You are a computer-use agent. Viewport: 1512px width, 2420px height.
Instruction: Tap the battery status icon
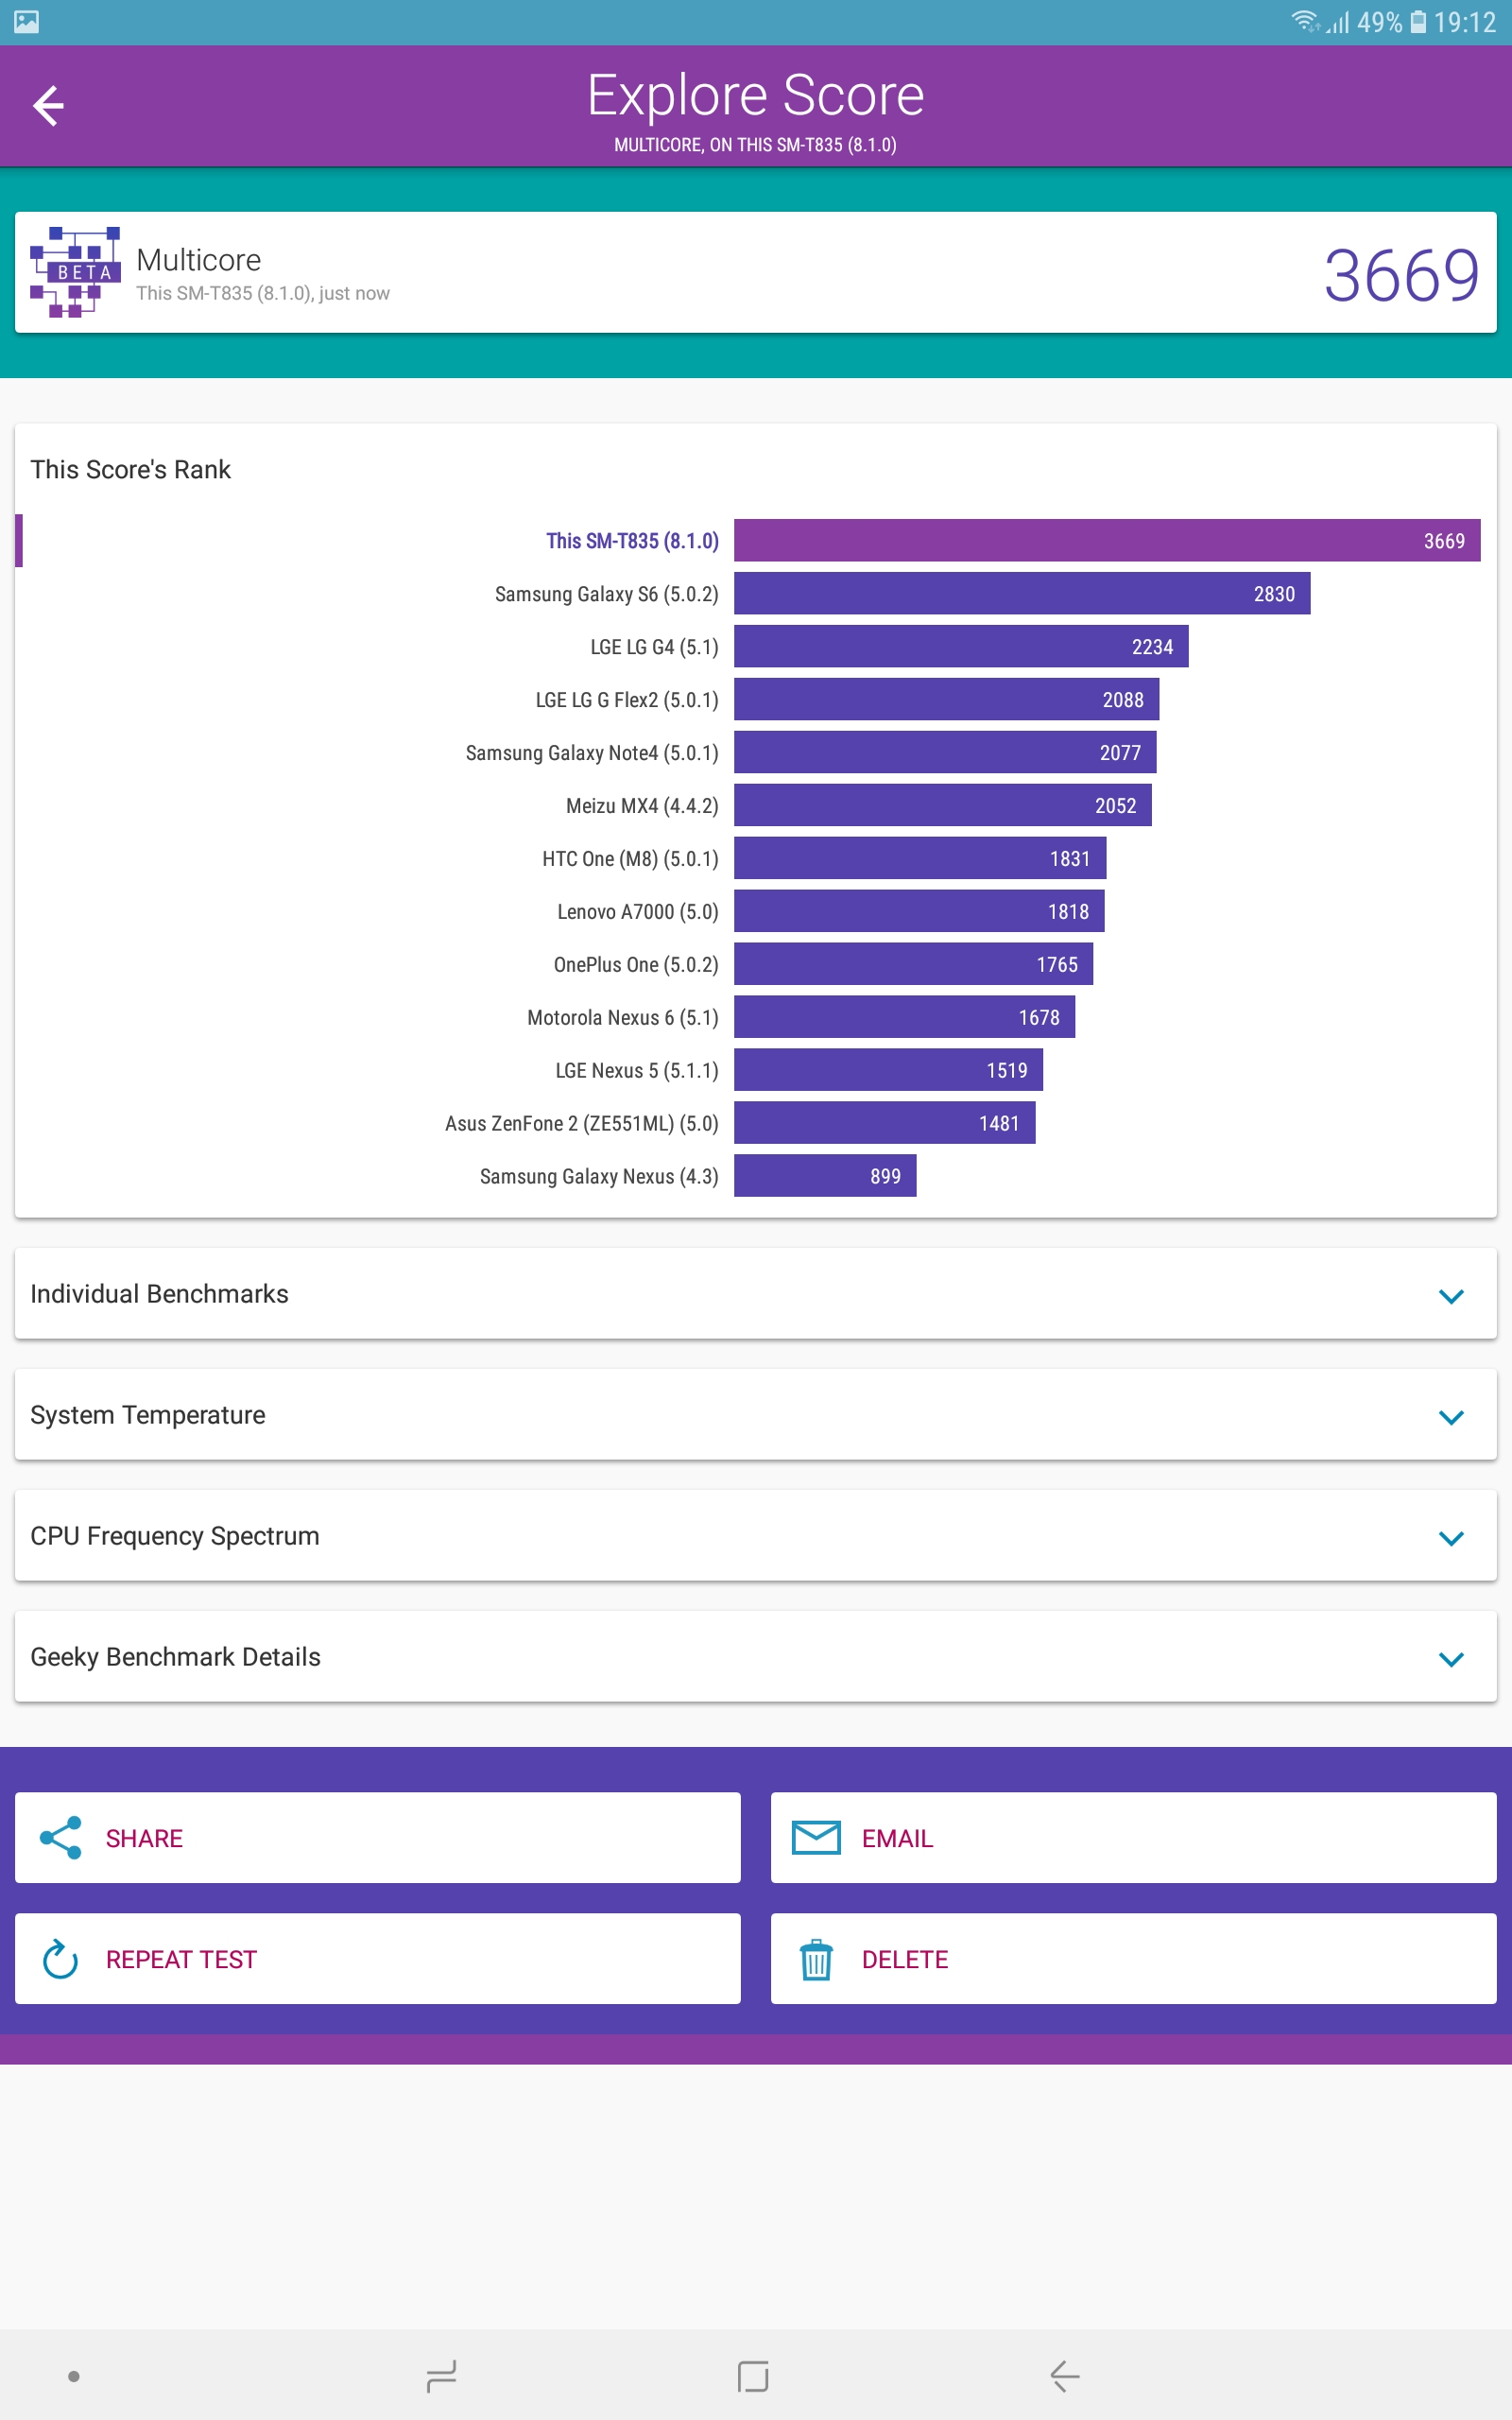coord(1418,22)
